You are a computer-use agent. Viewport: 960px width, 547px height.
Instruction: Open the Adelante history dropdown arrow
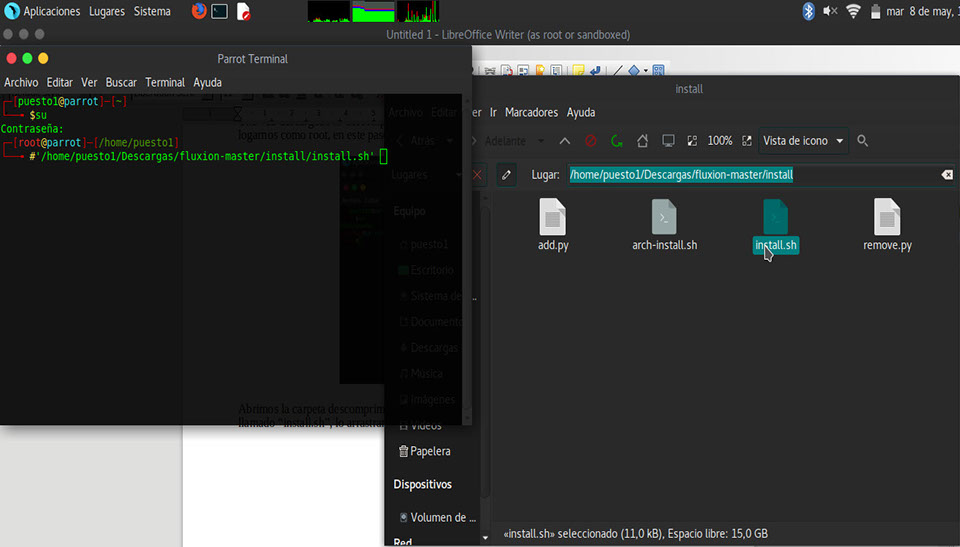point(540,141)
